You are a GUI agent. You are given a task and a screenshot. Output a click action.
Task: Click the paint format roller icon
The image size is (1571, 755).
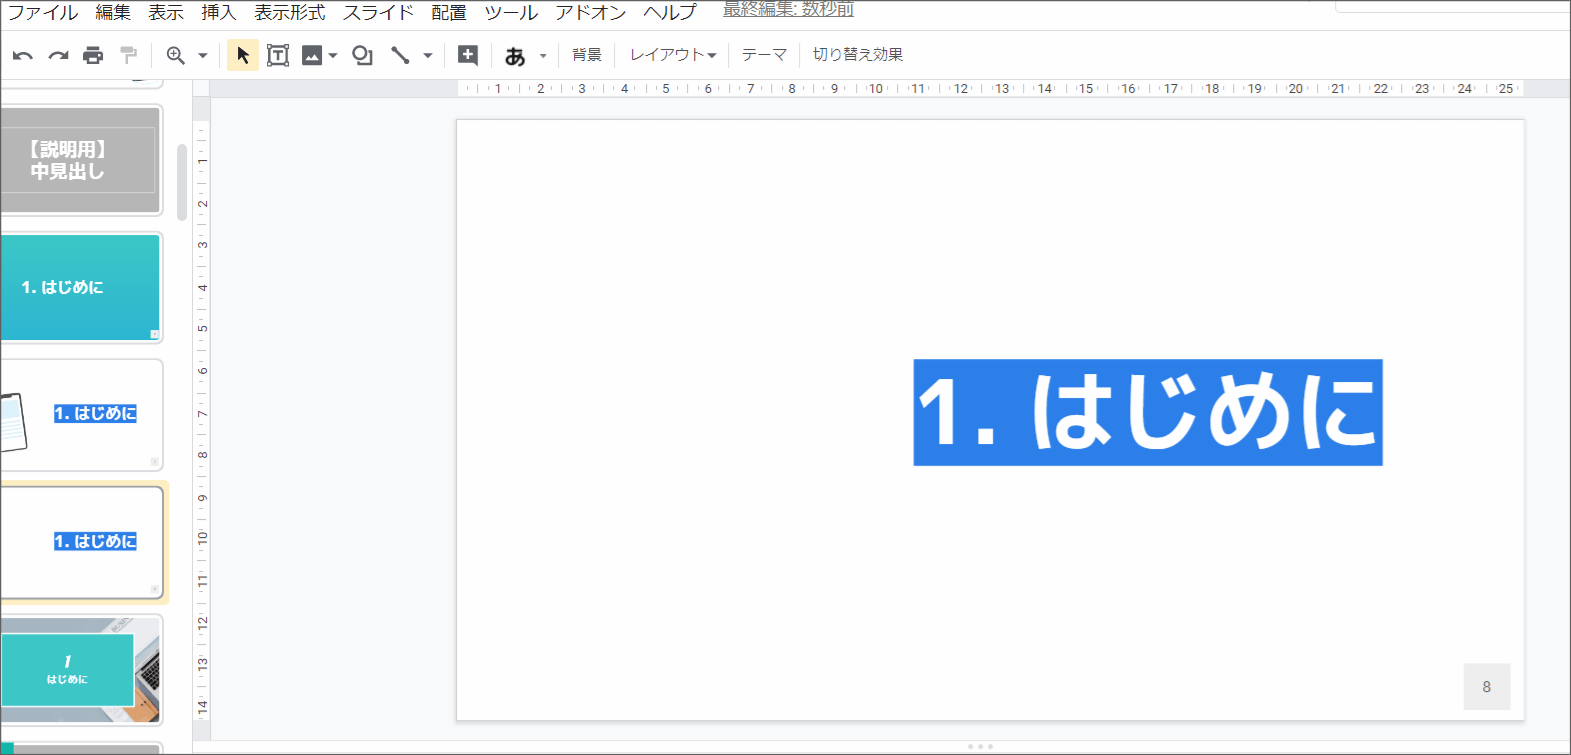point(128,55)
